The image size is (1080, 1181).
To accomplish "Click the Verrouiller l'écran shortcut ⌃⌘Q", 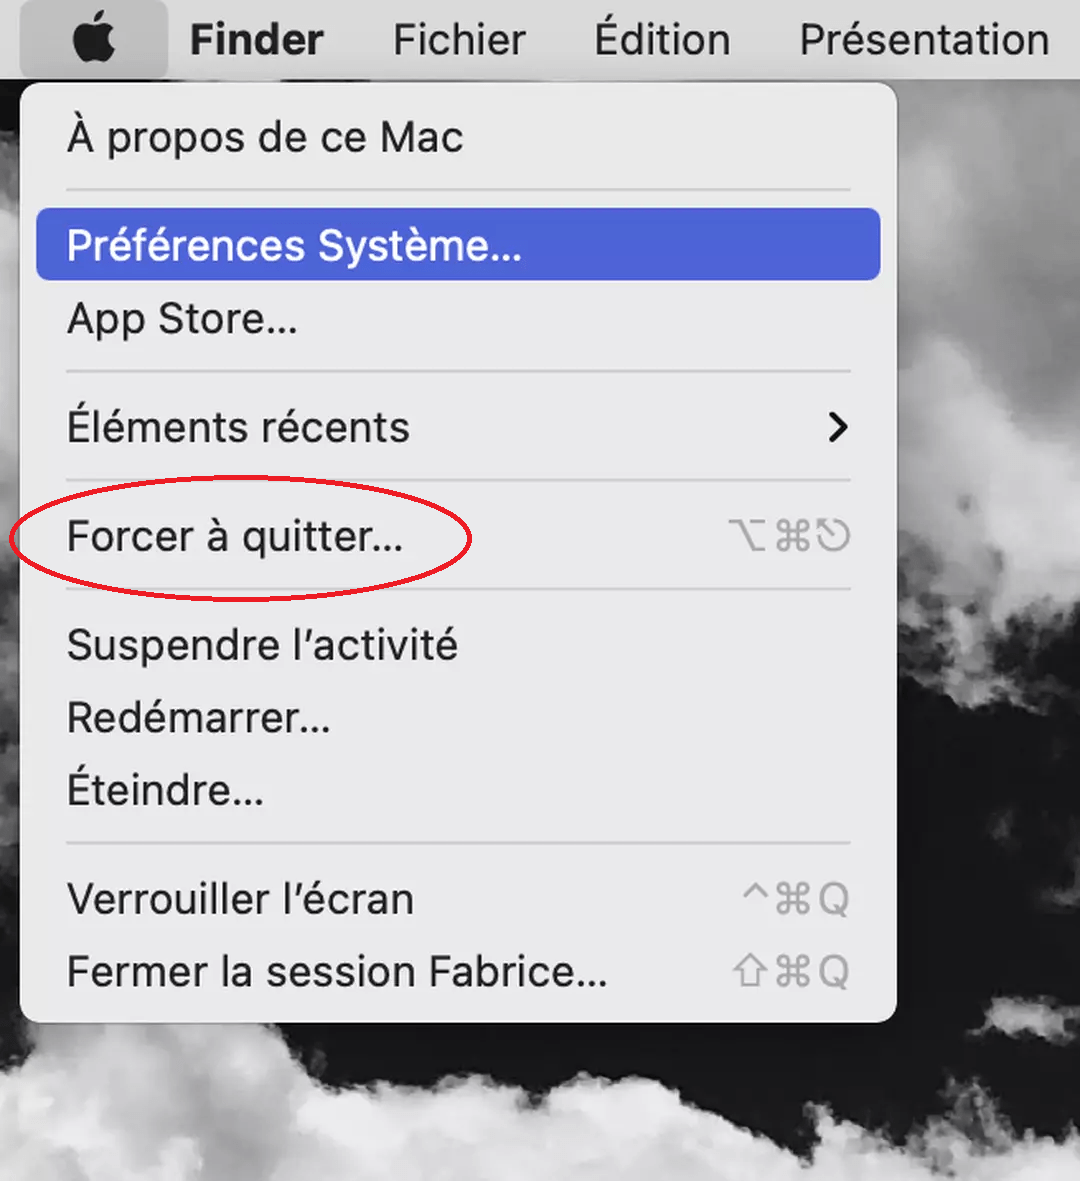I will click(x=795, y=899).
